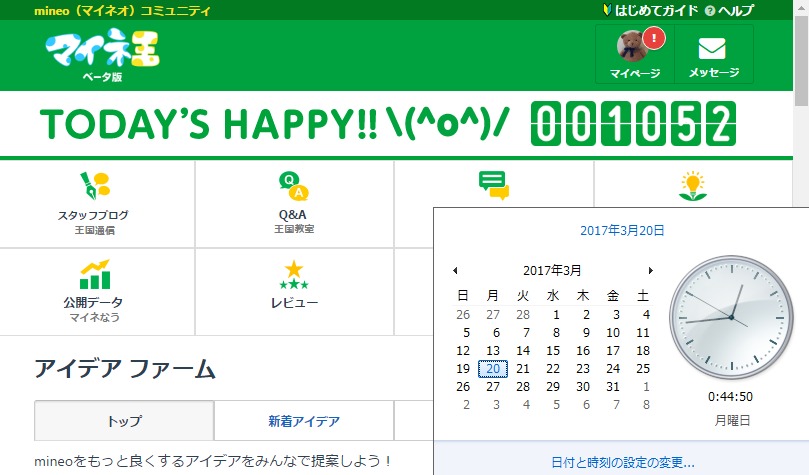Select March 20 in the calendar
Image resolution: width=809 pixels, height=475 pixels.
tap(493, 369)
